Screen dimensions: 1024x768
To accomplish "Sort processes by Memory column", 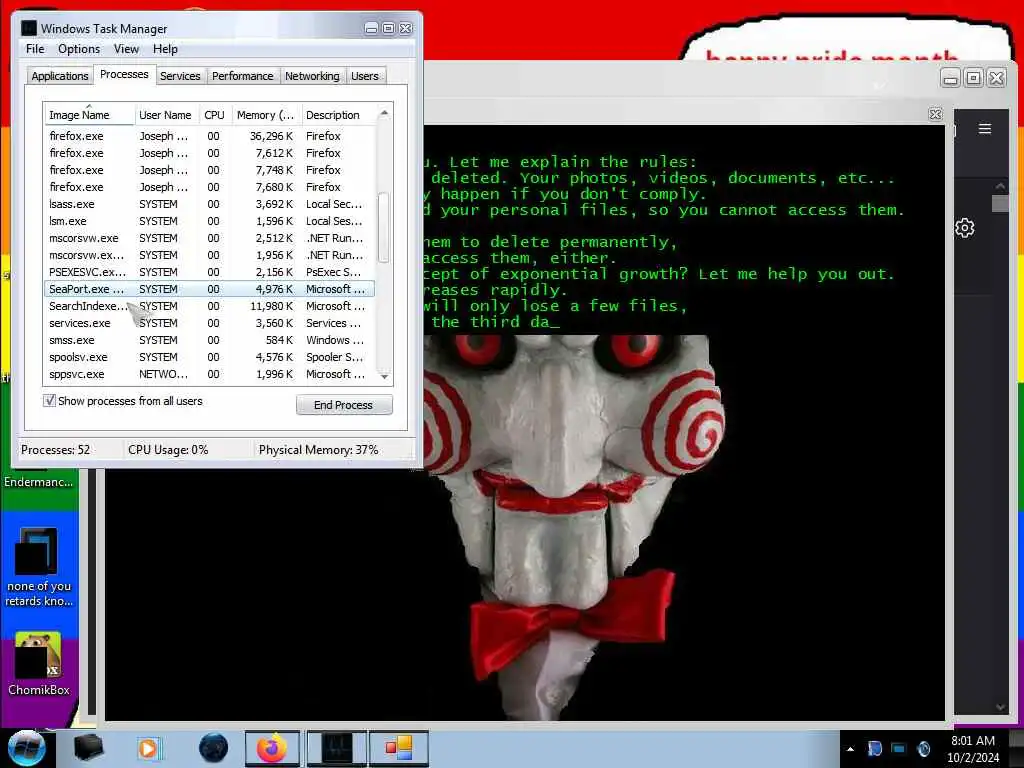I will [266, 115].
